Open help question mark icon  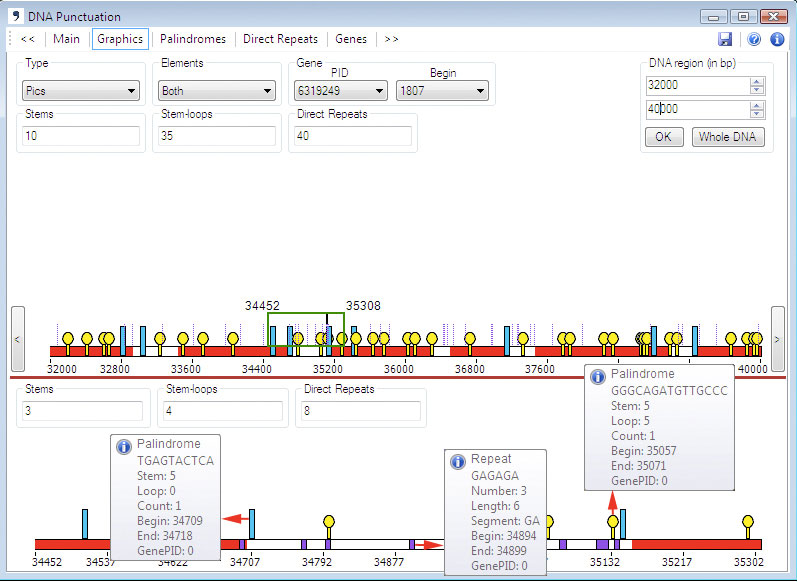754,39
